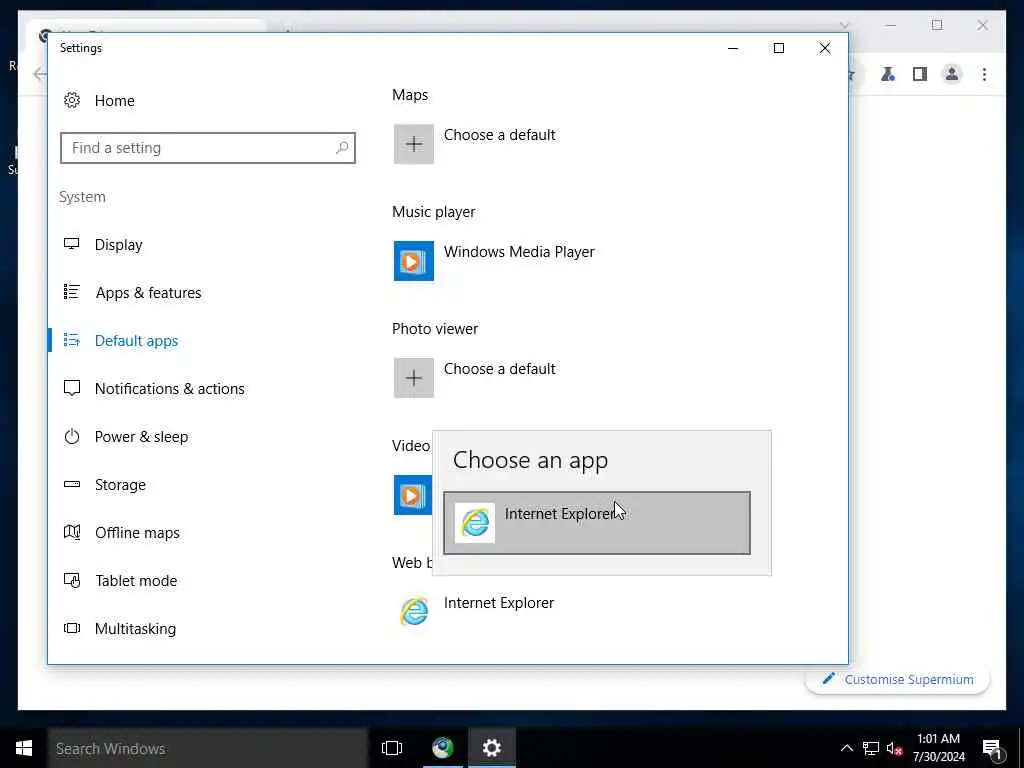Click the Display monitor icon

tap(72, 244)
